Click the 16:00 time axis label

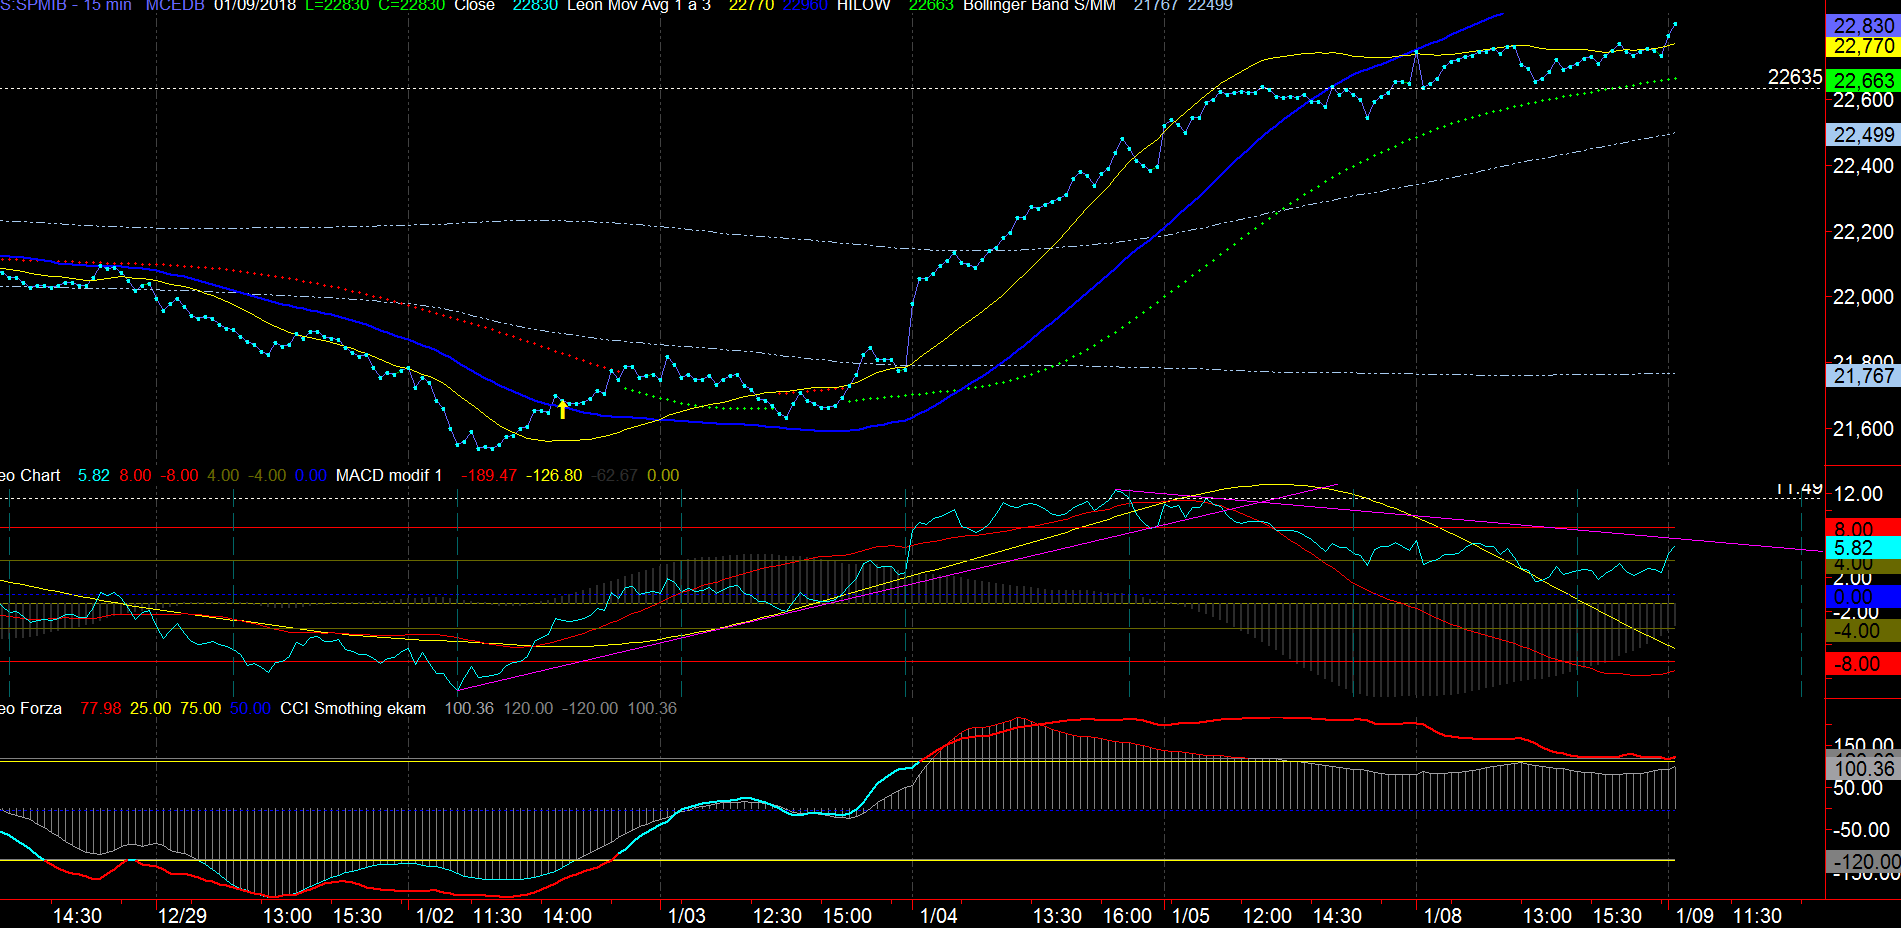pos(1127,916)
